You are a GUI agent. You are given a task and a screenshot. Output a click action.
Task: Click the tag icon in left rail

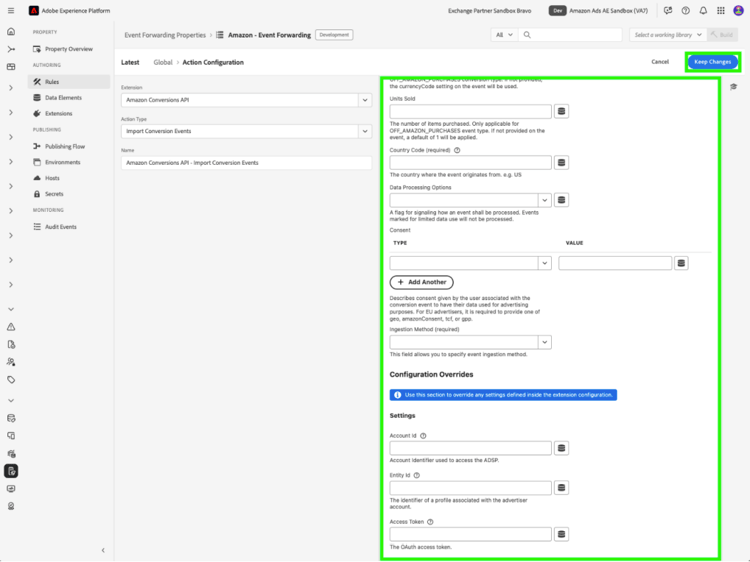[11, 380]
